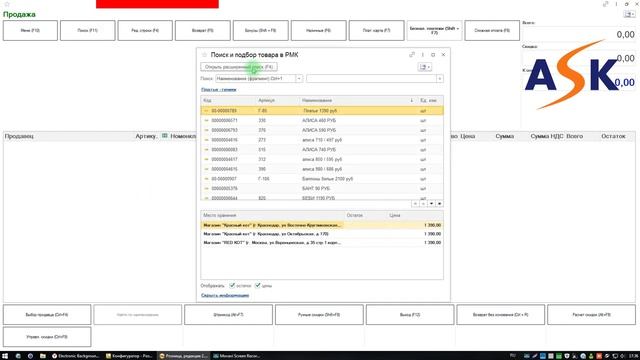Click the Управл. скидки (Ctrl+F9) button
The image size is (640, 360).
47,337
